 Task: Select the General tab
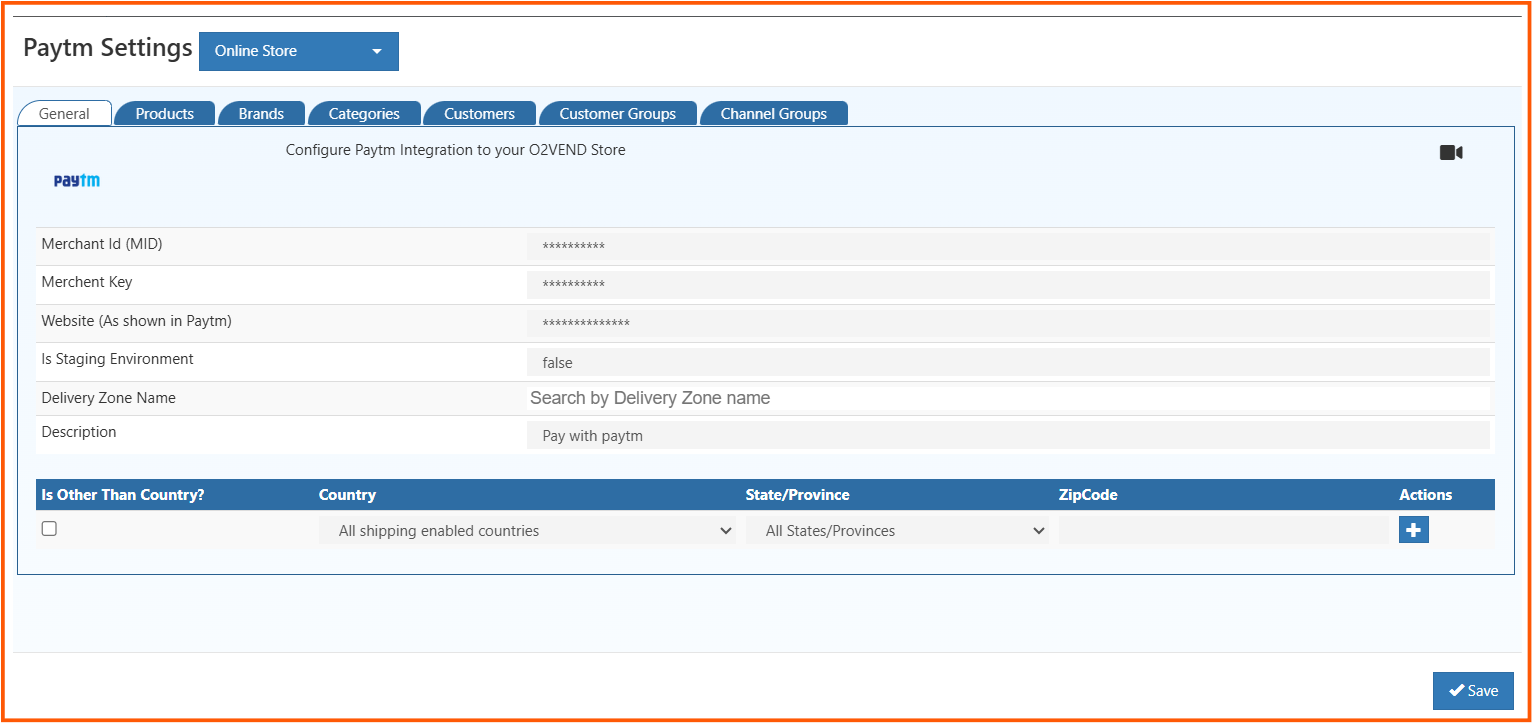tap(64, 114)
